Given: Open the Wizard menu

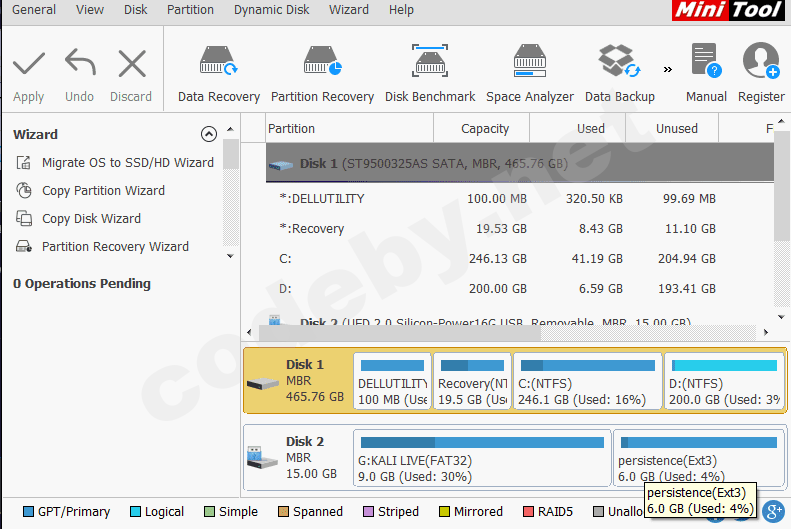Looking at the screenshot, I should point(349,10).
